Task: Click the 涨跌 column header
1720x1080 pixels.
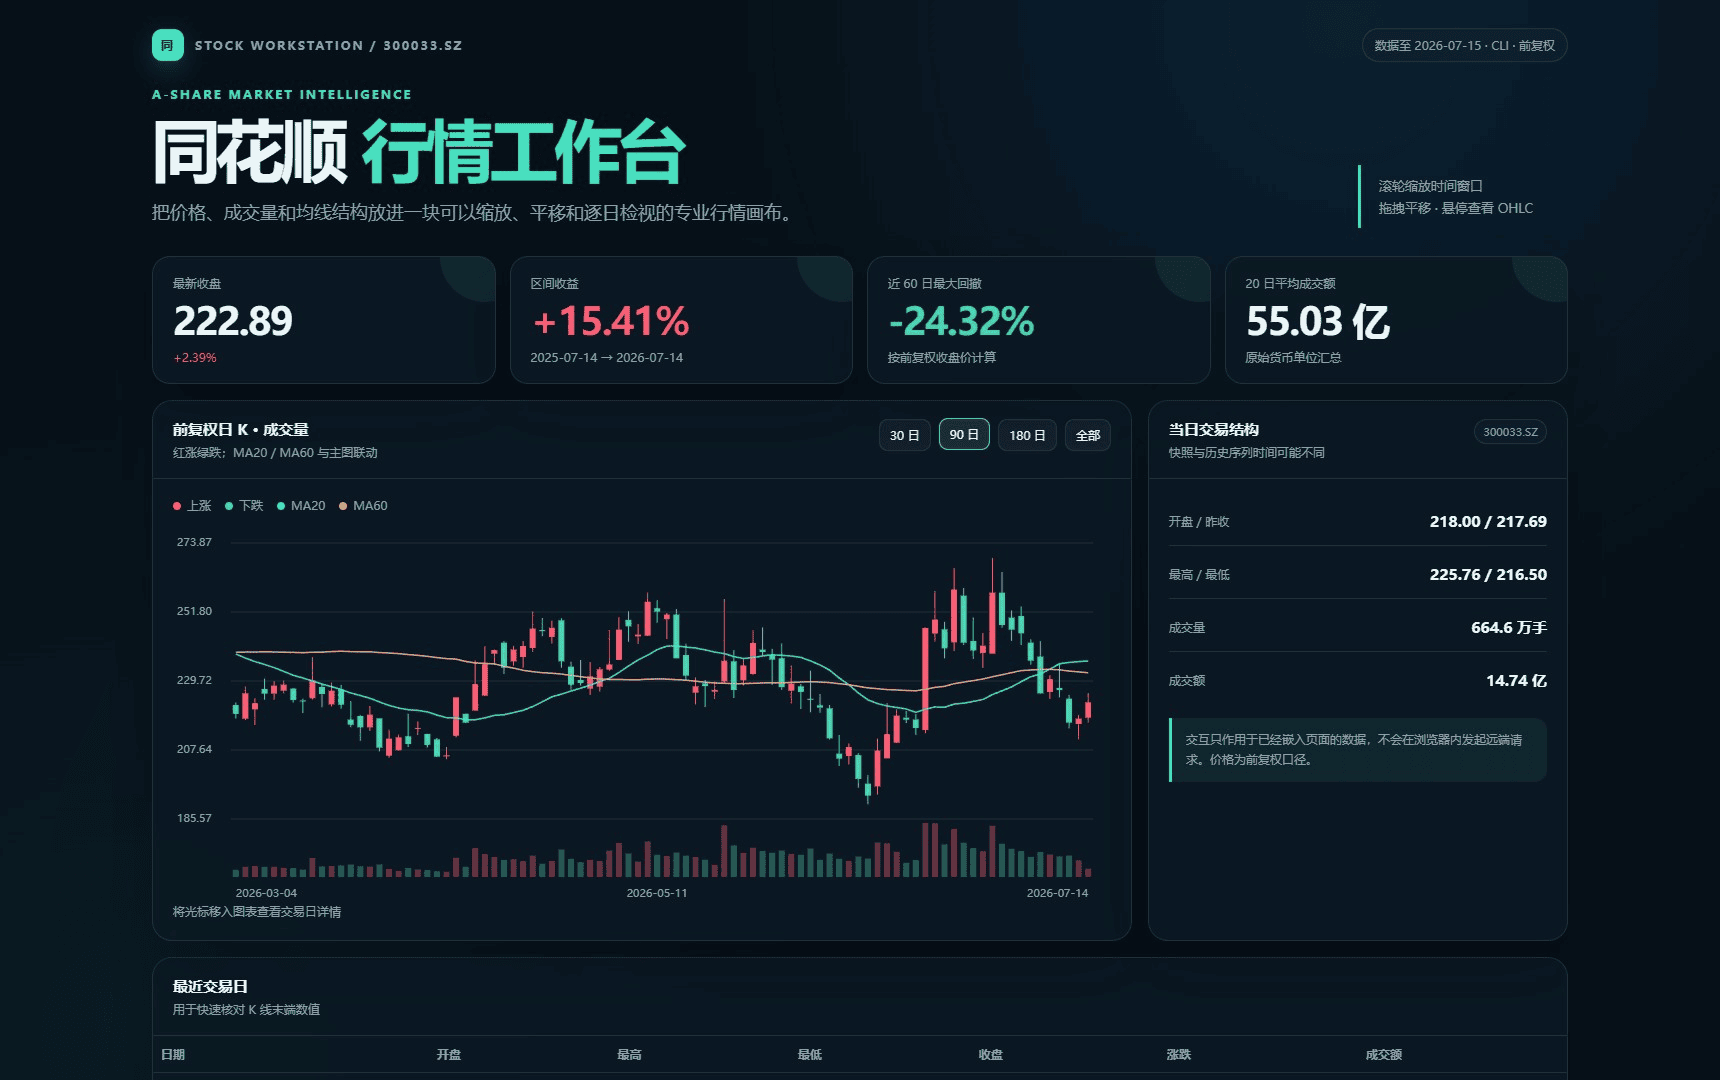Action: [x=1179, y=1055]
